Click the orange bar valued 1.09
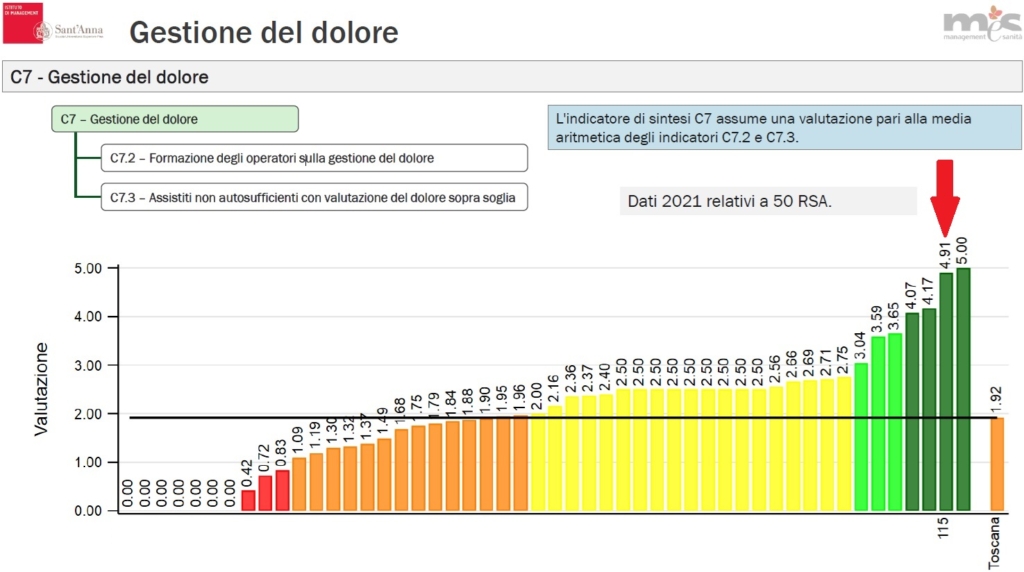The width and height of the screenshot is (1024, 572). point(299,484)
